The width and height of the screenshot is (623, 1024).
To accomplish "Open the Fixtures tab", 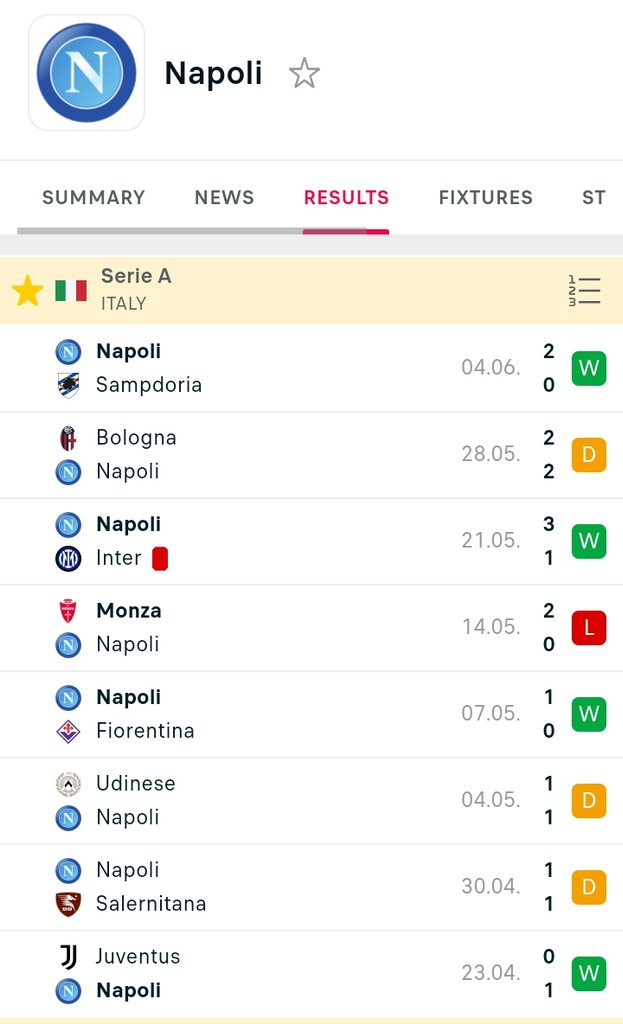I will click(x=486, y=197).
